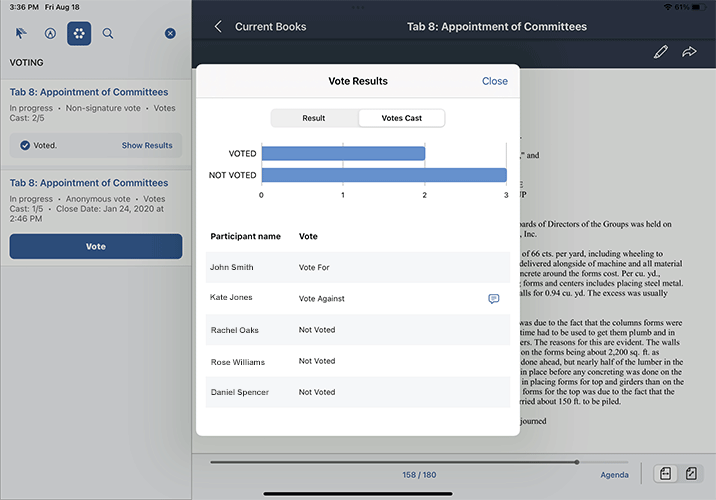Switch to the Result tab
The height and width of the screenshot is (500, 716).
pos(314,118)
